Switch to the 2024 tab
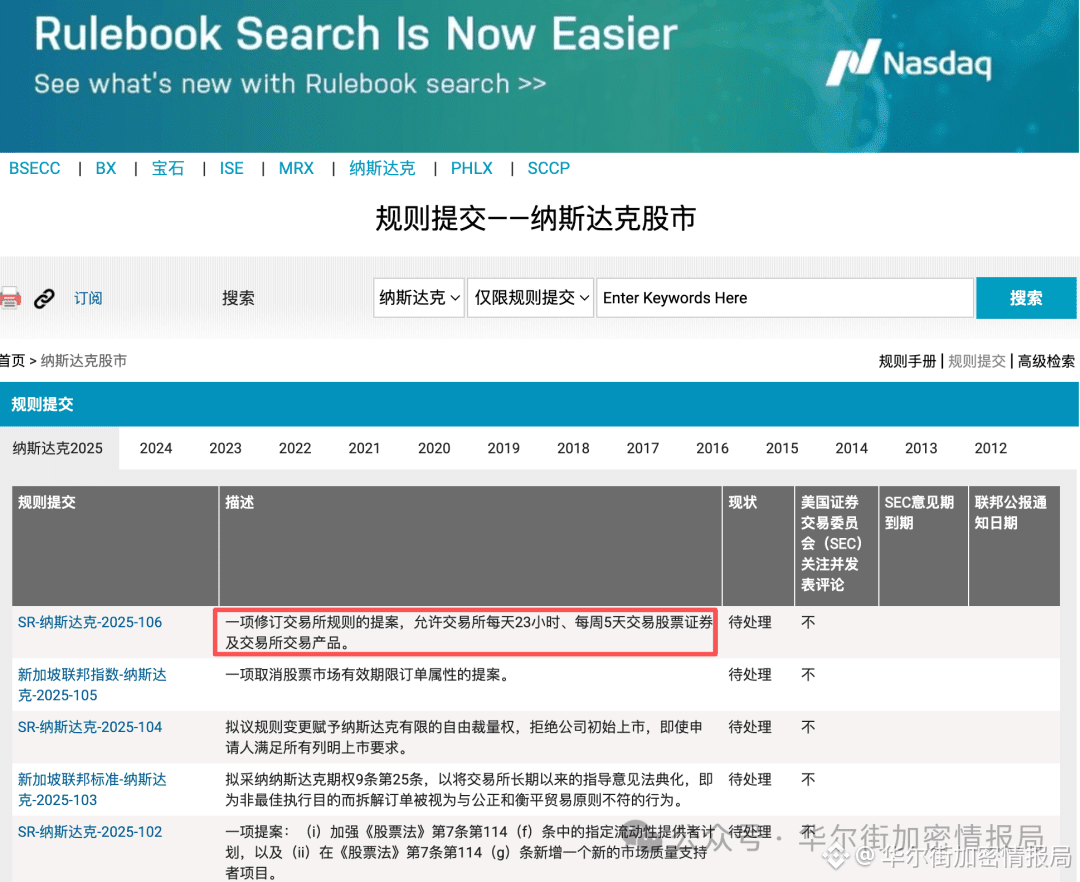 coord(156,448)
